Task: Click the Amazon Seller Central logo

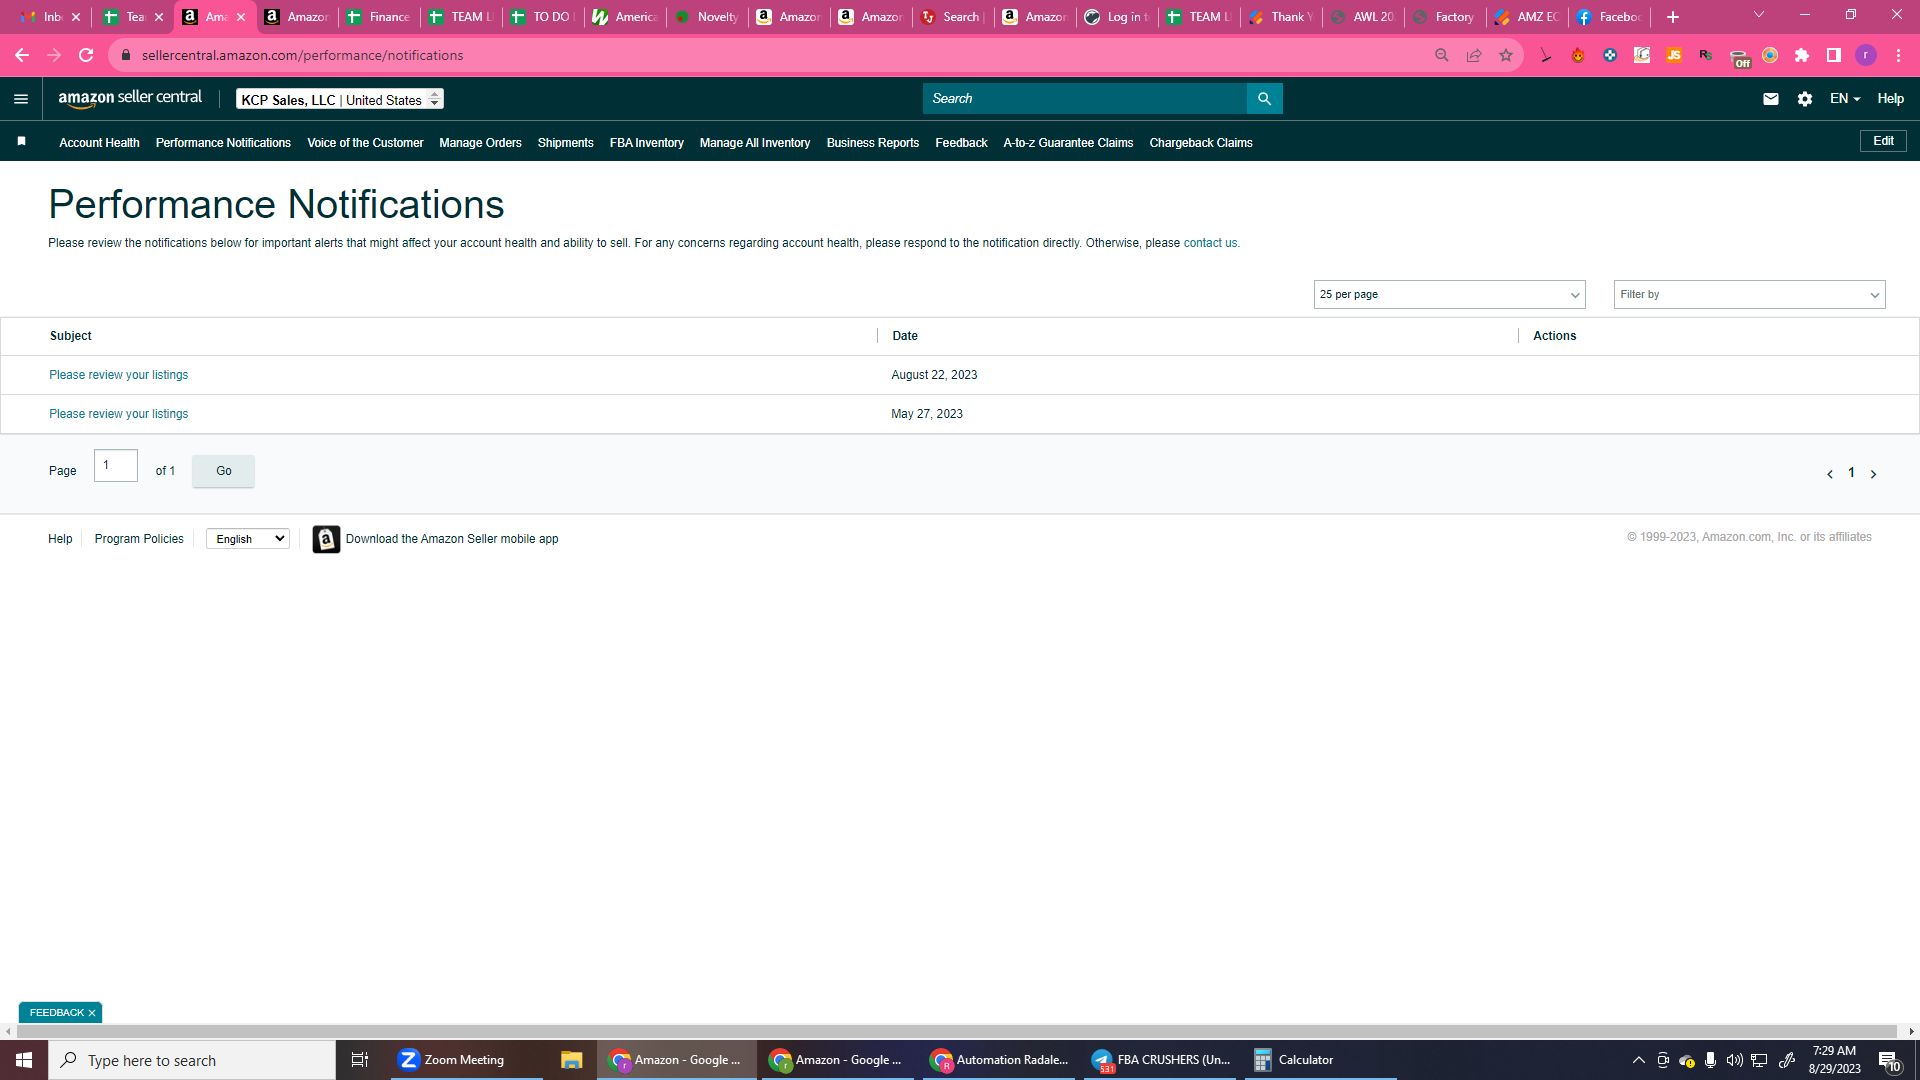Action: [x=130, y=98]
